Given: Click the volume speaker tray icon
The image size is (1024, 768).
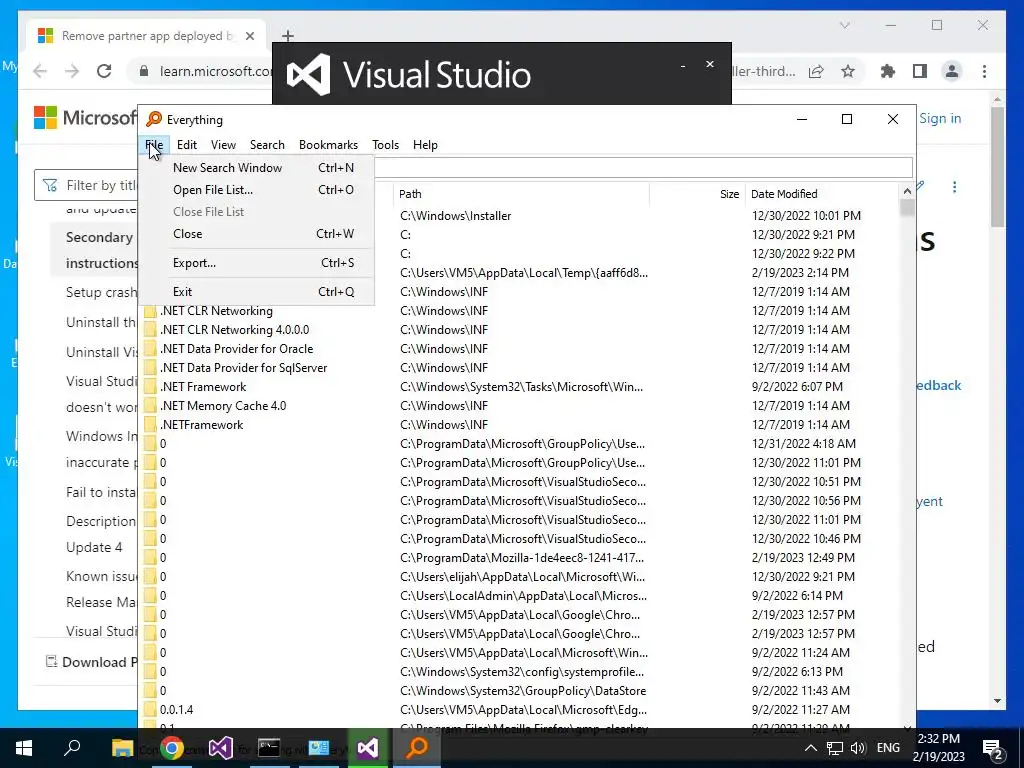Looking at the screenshot, I should point(858,748).
